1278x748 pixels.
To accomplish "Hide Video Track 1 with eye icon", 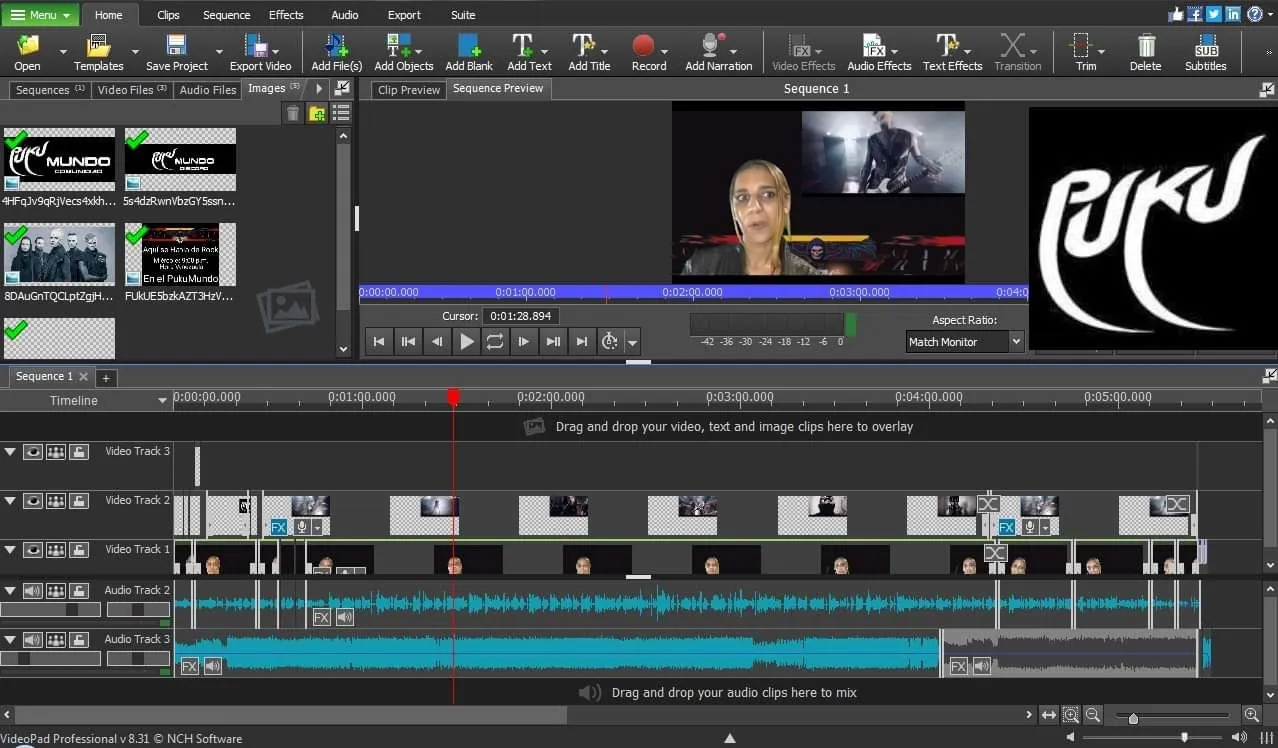I will (33, 550).
